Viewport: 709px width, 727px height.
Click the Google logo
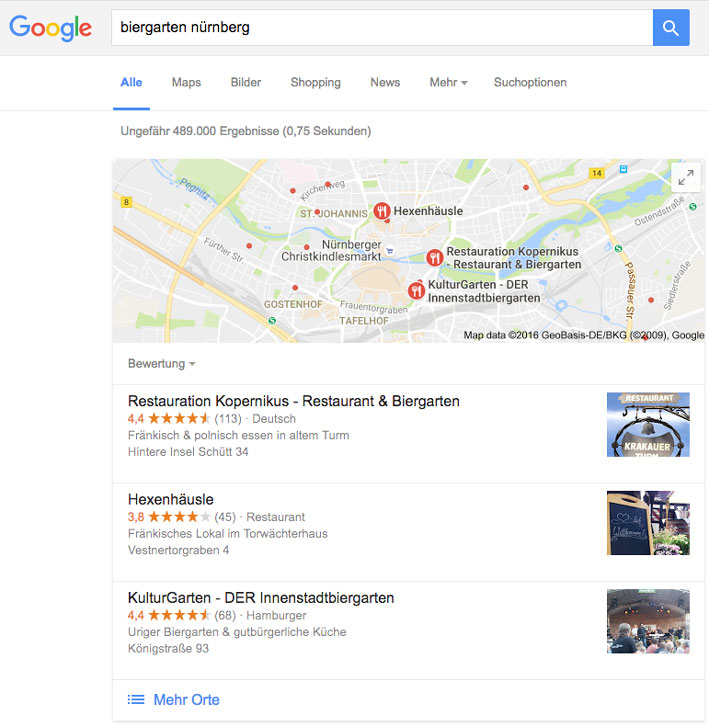pyautogui.click(x=50, y=28)
